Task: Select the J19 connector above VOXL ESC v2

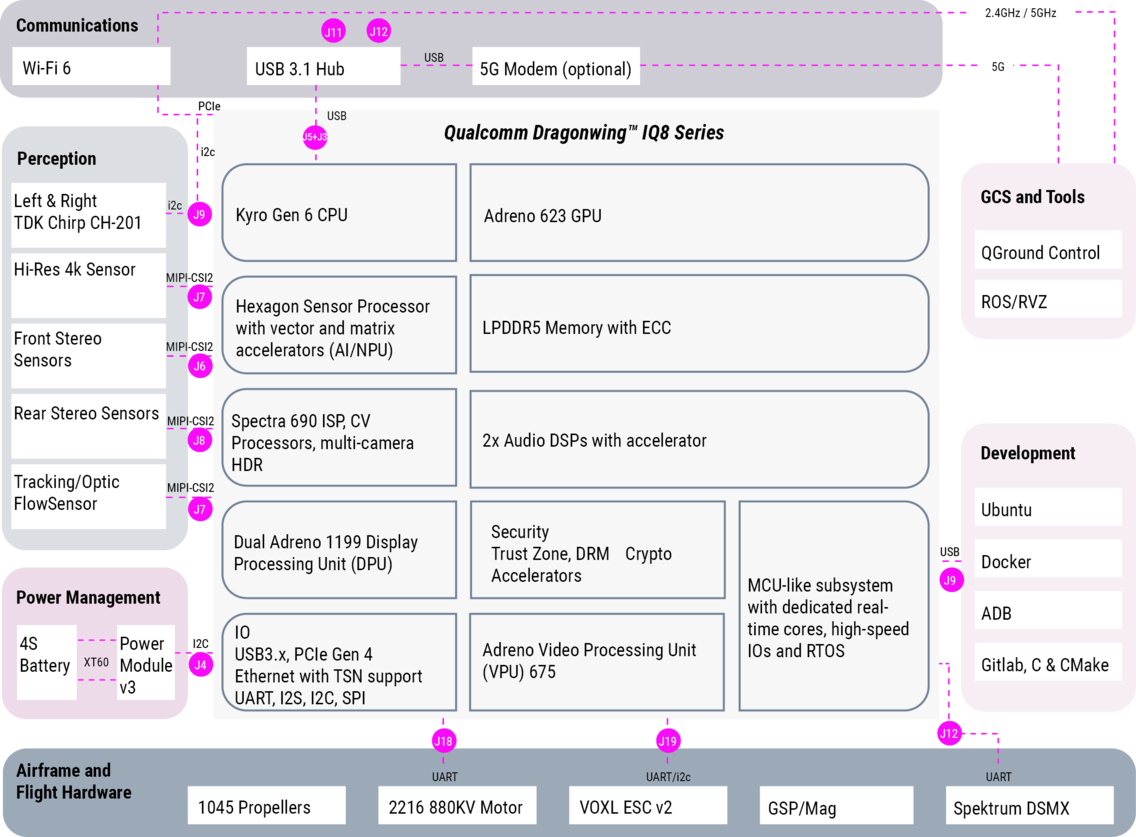Action: [668, 741]
